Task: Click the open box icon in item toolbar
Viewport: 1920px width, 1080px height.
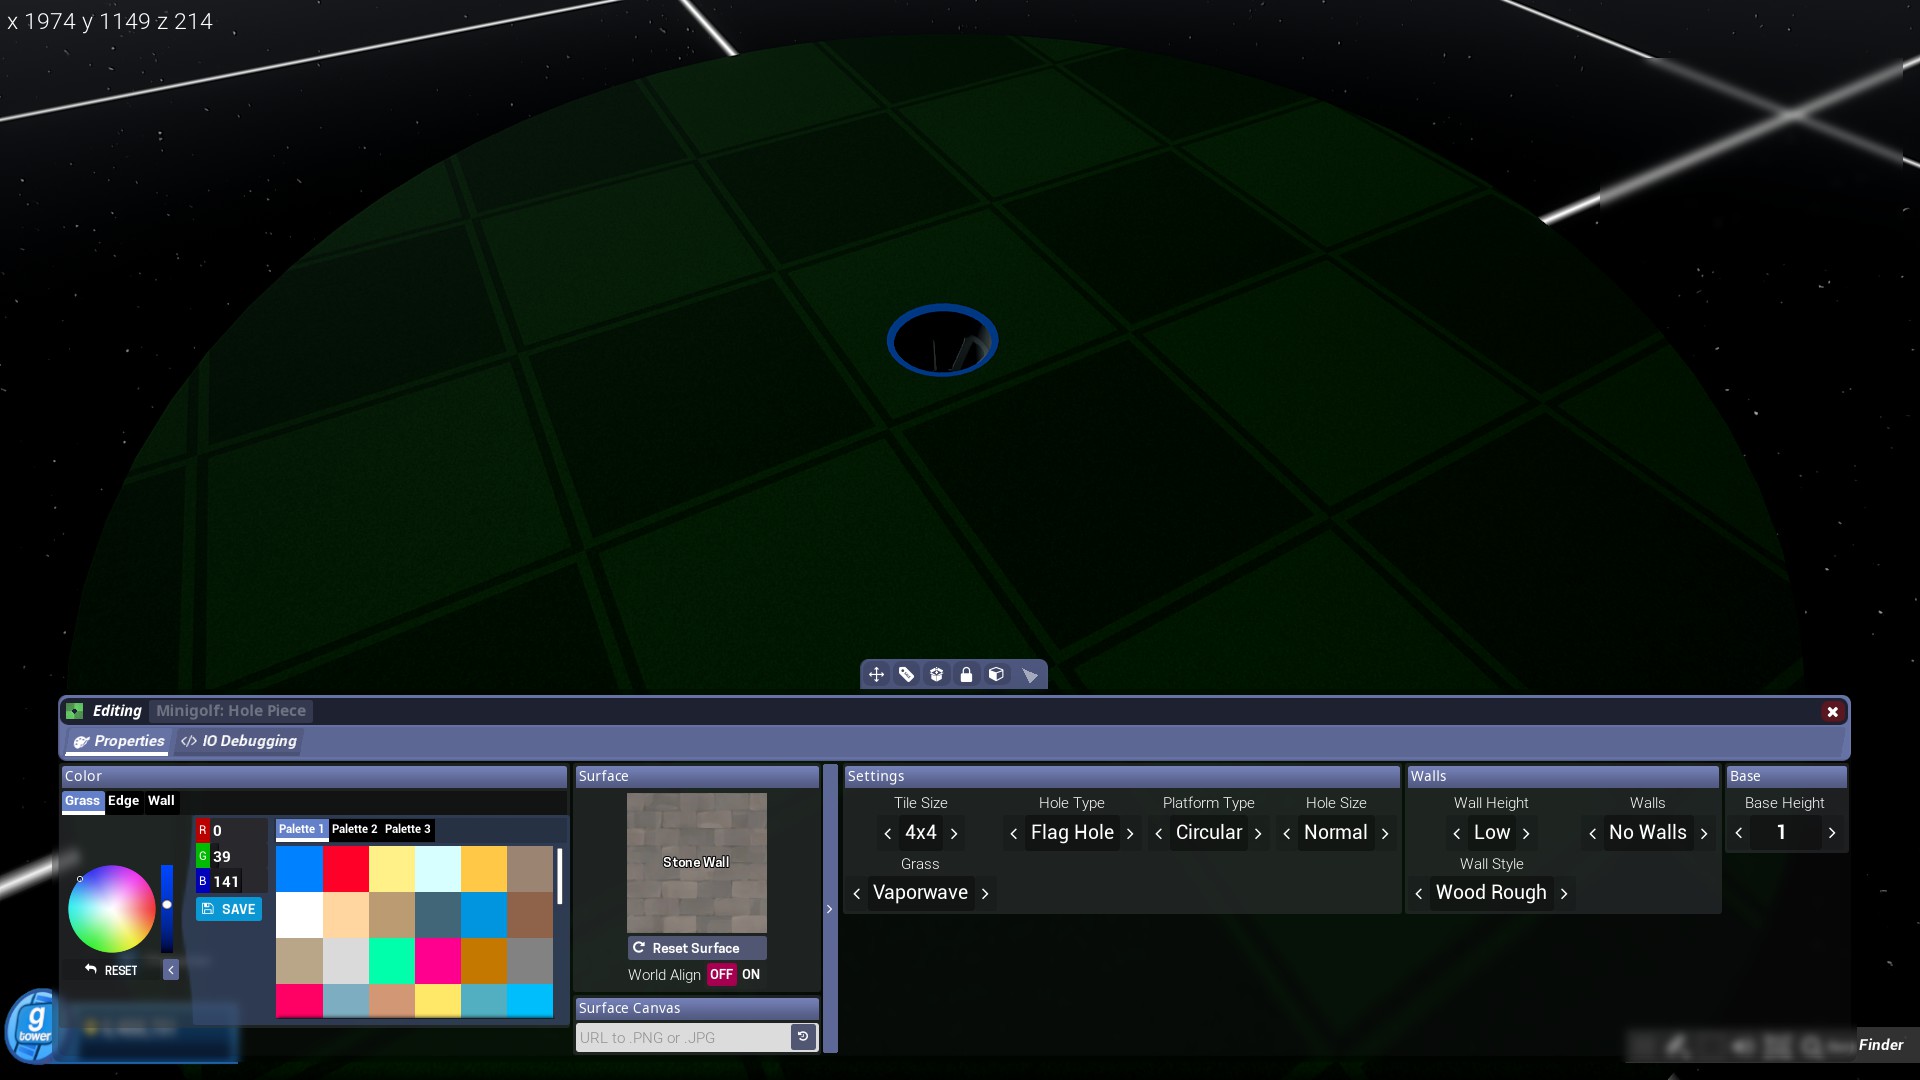Action: (x=936, y=675)
